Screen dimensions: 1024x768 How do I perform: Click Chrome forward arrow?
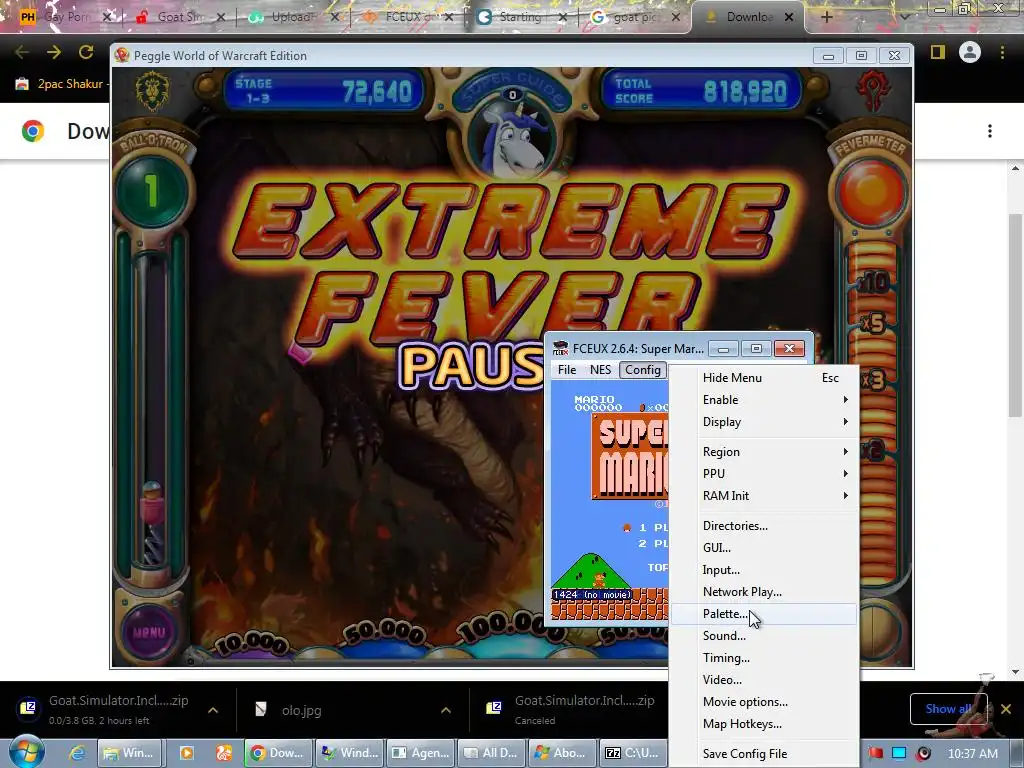[x=54, y=52]
